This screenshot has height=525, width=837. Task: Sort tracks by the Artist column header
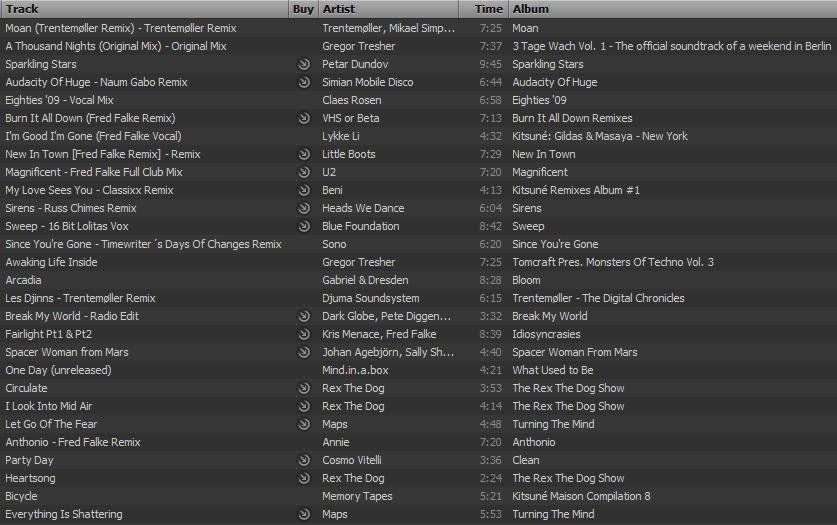pos(390,9)
